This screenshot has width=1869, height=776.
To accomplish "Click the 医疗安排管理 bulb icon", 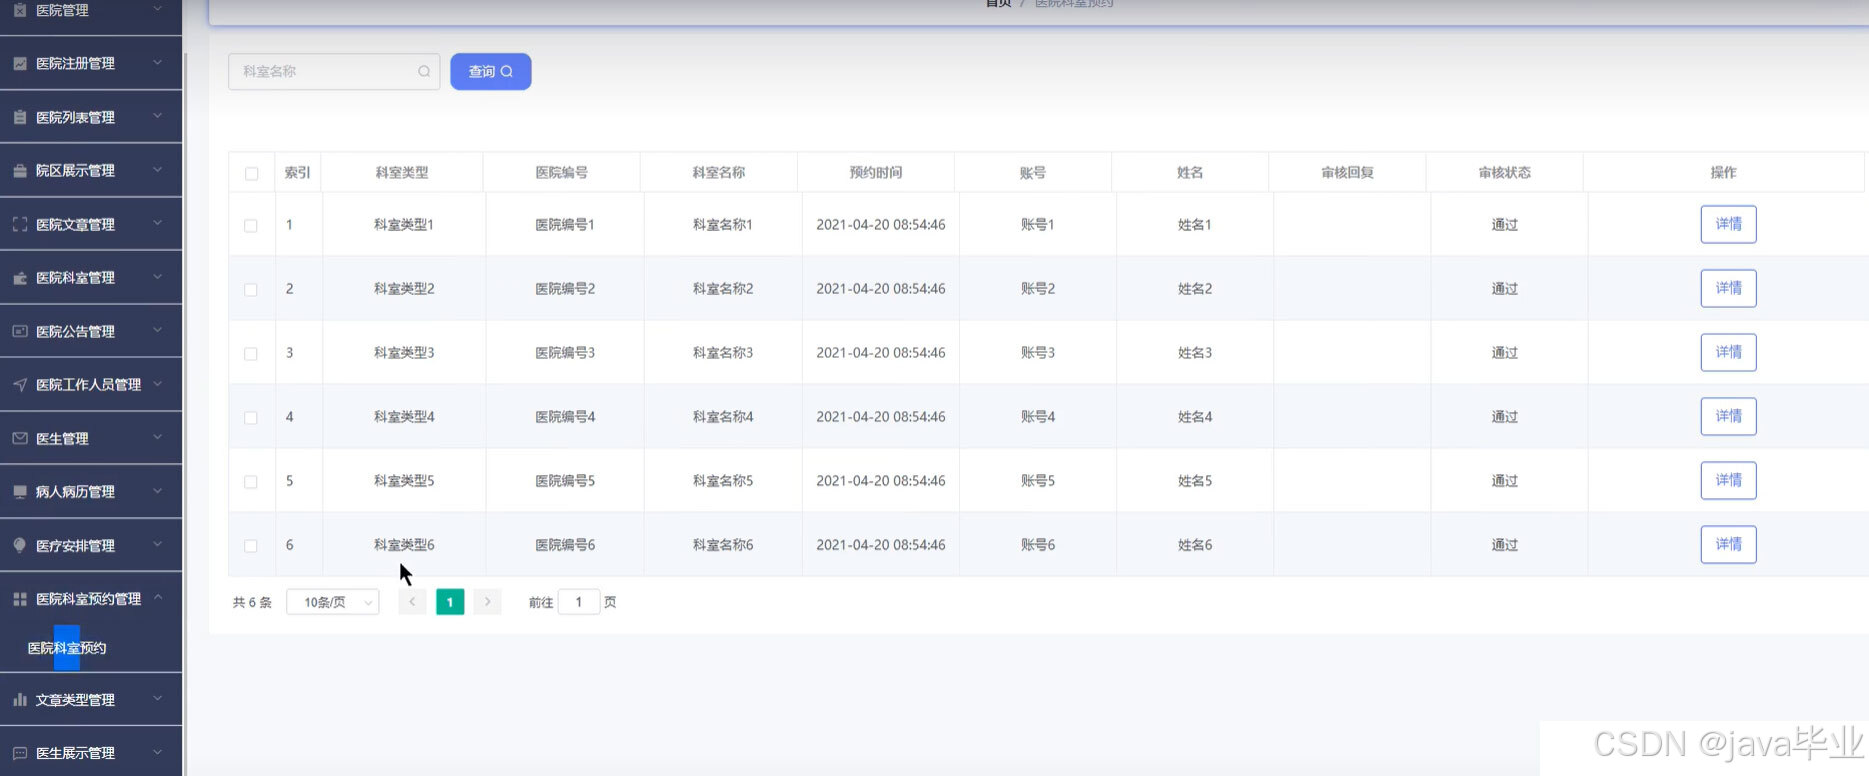I will [20, 545].
